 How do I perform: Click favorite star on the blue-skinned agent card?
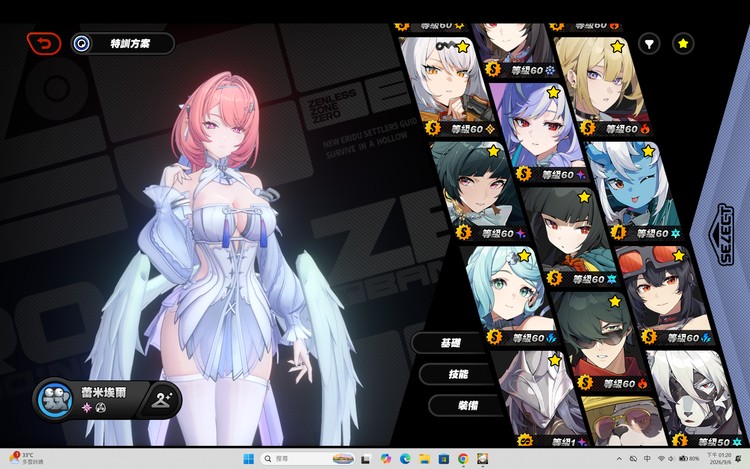click(648, 151)
